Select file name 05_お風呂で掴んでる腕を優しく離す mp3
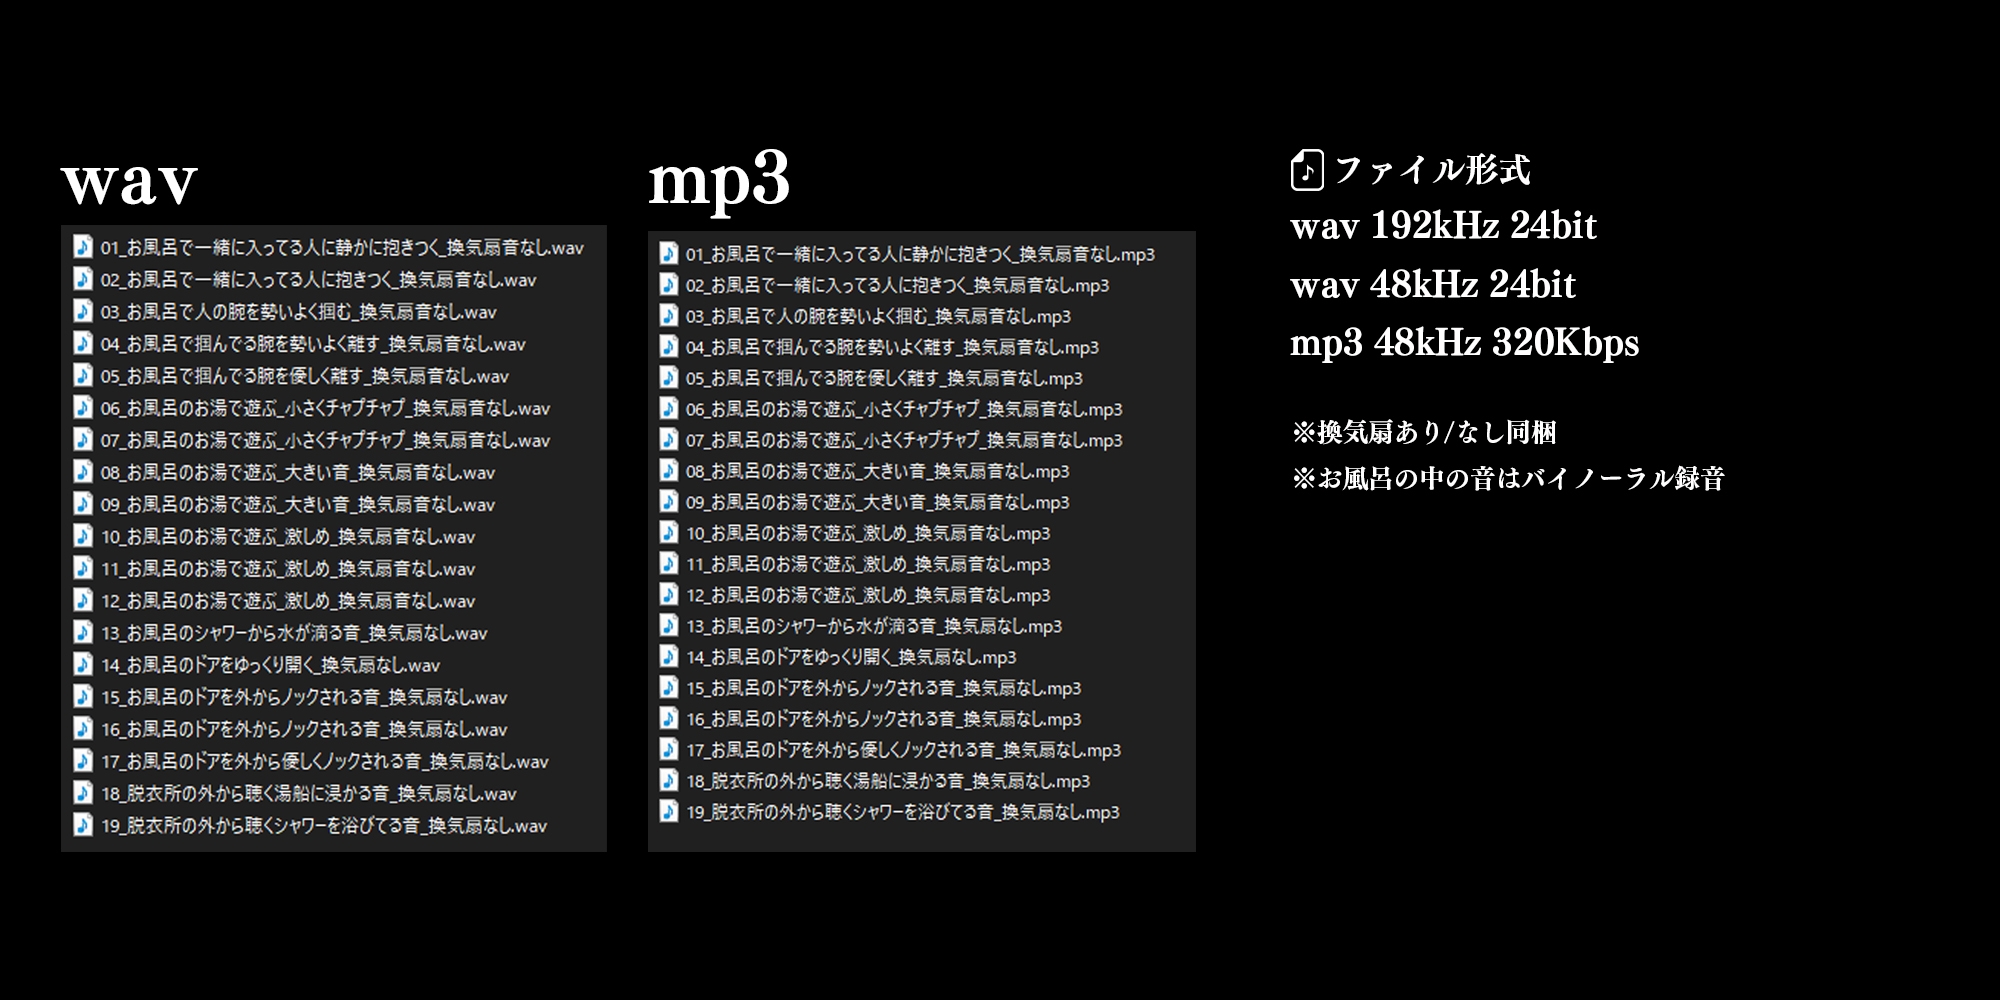 (x=884, y=378)
